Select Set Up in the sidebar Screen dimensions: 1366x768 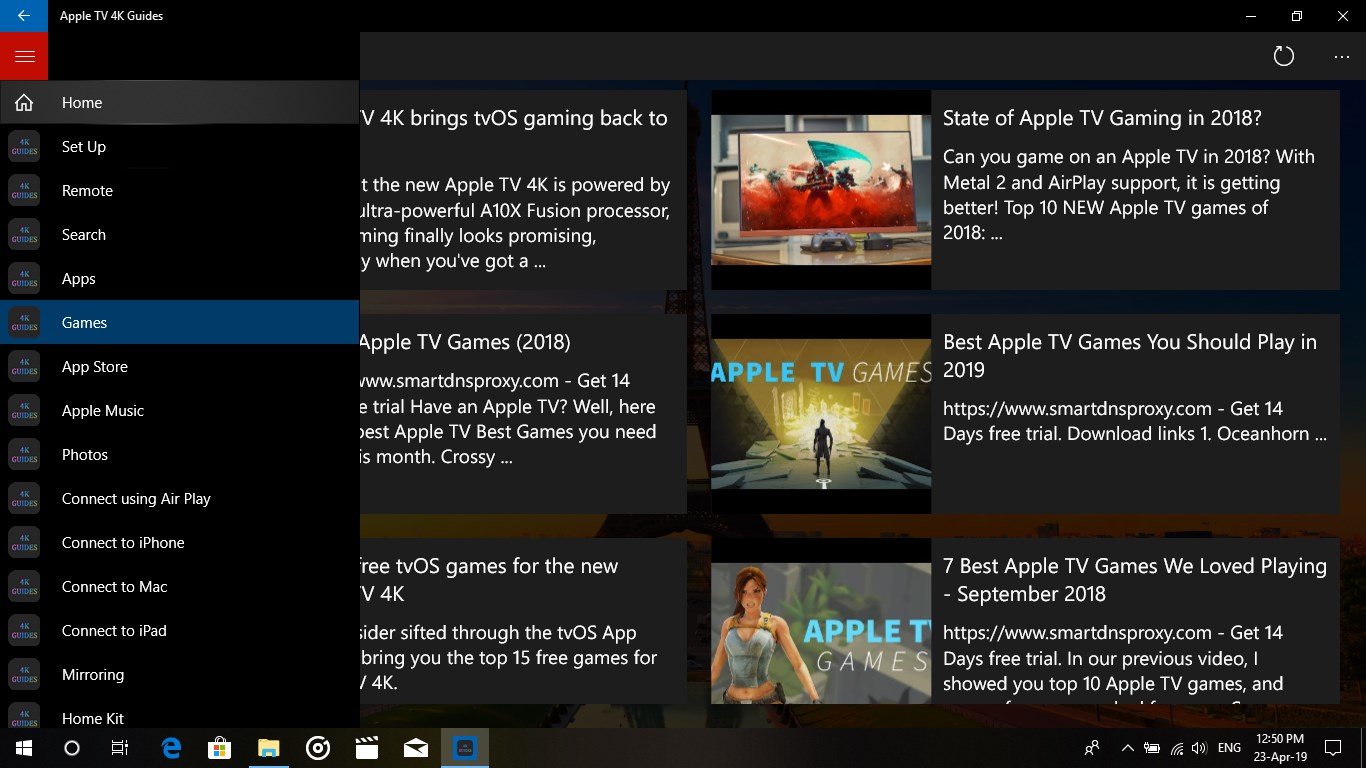pos(180,146)
